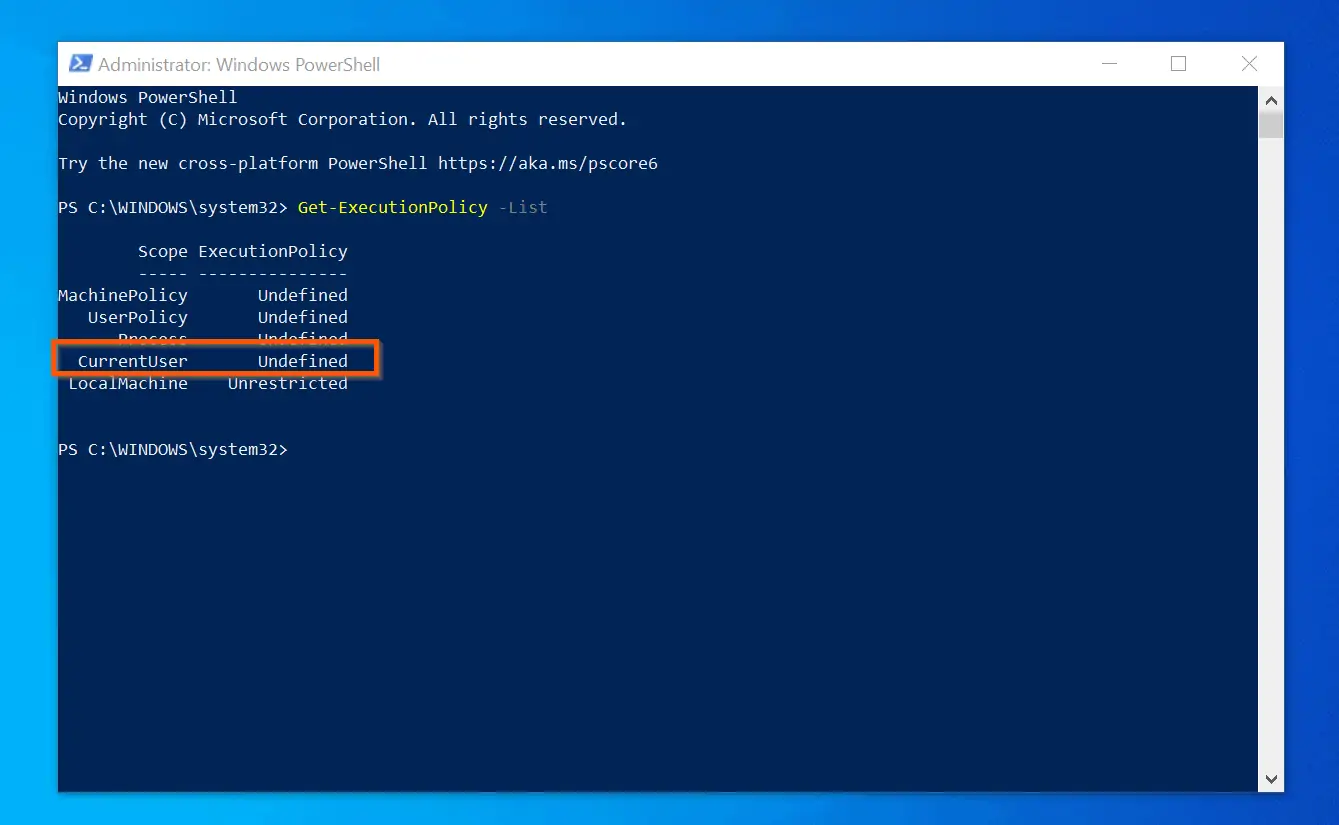
Task: Click the 'CurrentUser' scope text
Action: coord(133,361)
